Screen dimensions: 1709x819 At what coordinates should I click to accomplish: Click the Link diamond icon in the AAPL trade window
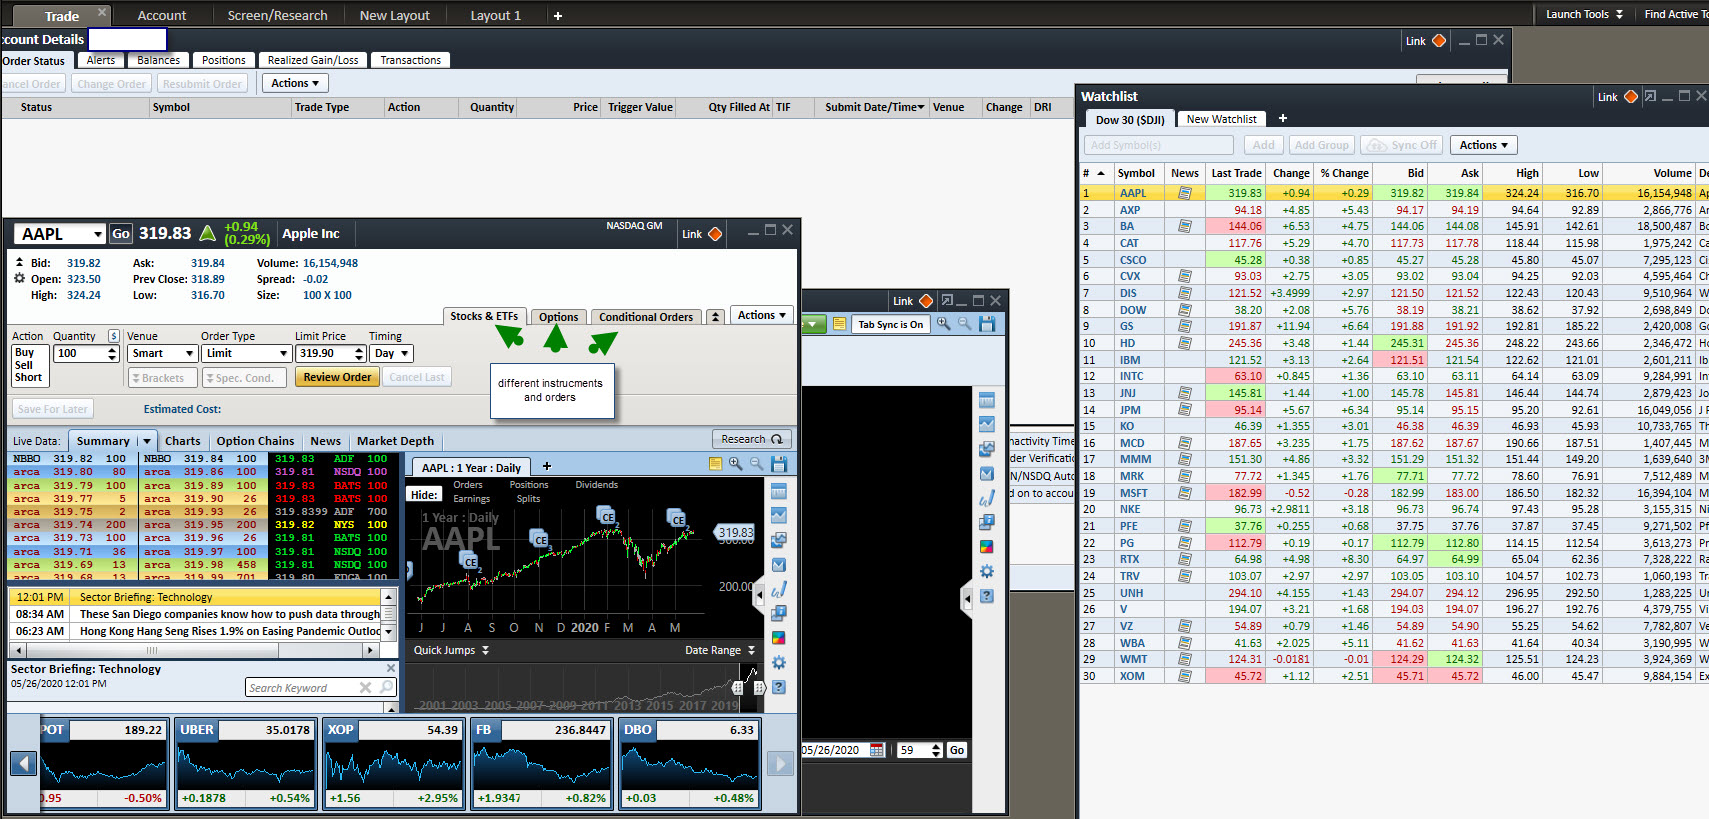click(715, 234)
